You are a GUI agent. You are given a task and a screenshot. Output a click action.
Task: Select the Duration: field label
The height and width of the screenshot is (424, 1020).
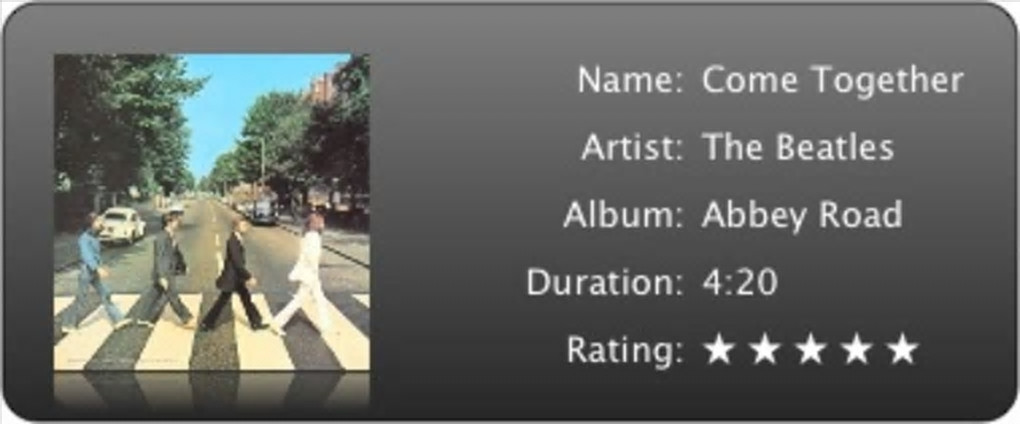pos(605,283)
